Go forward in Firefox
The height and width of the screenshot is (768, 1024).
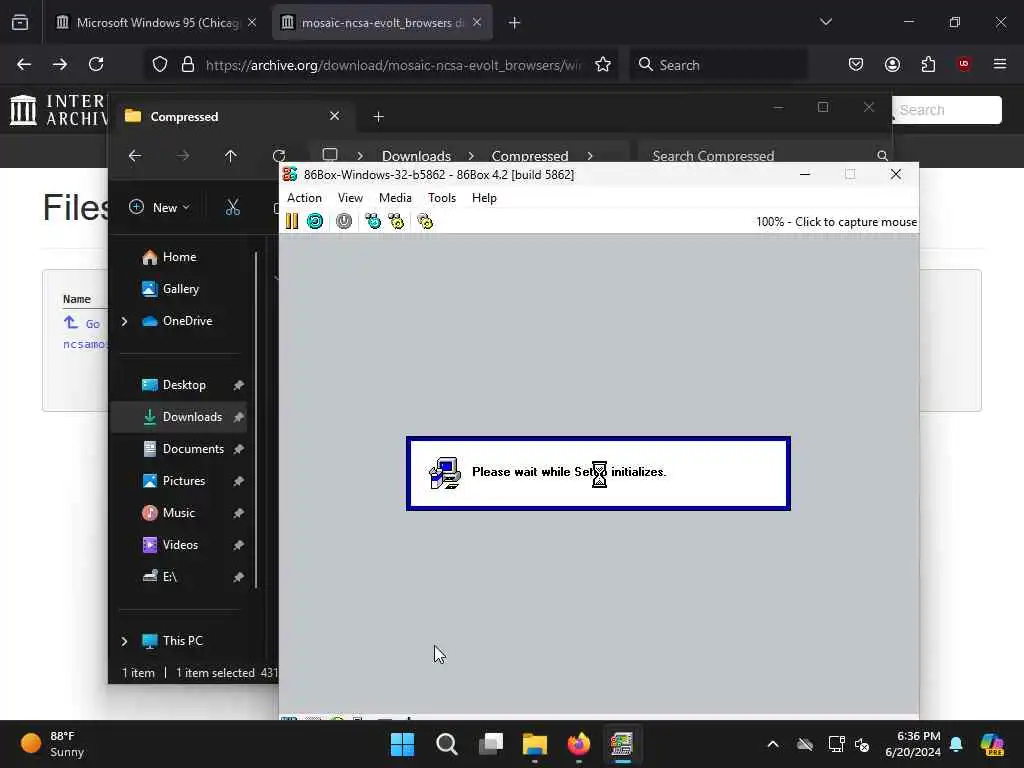(x=60, y=64)
